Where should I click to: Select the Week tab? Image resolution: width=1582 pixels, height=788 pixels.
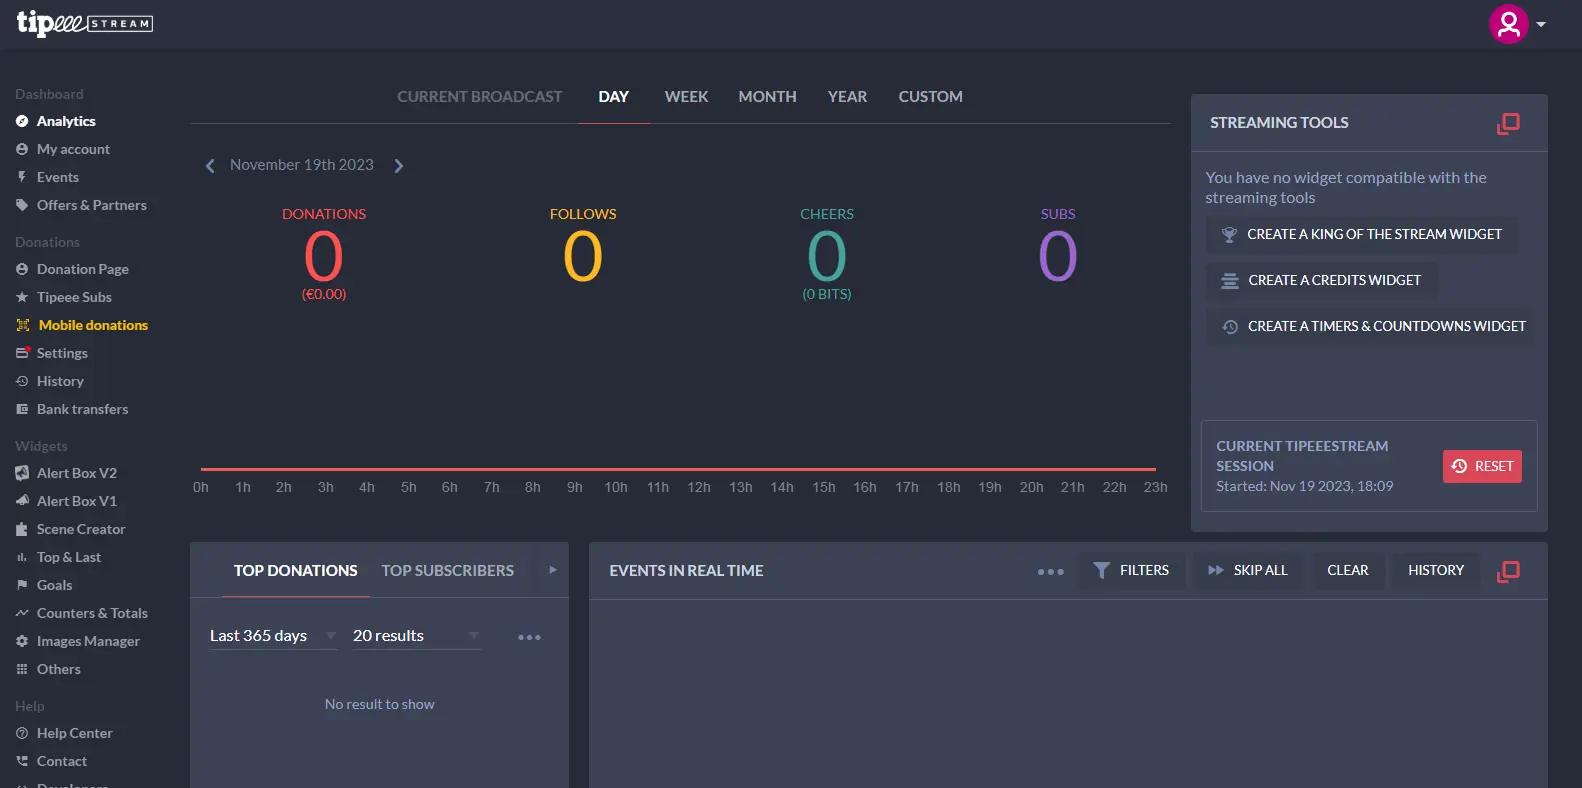(686, 97)
